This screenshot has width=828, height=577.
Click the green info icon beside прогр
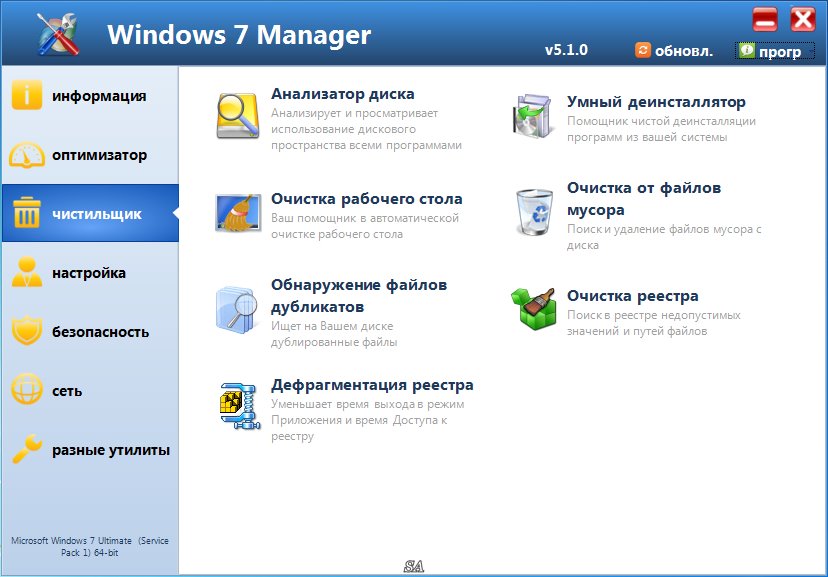click(x=747, y=51)
